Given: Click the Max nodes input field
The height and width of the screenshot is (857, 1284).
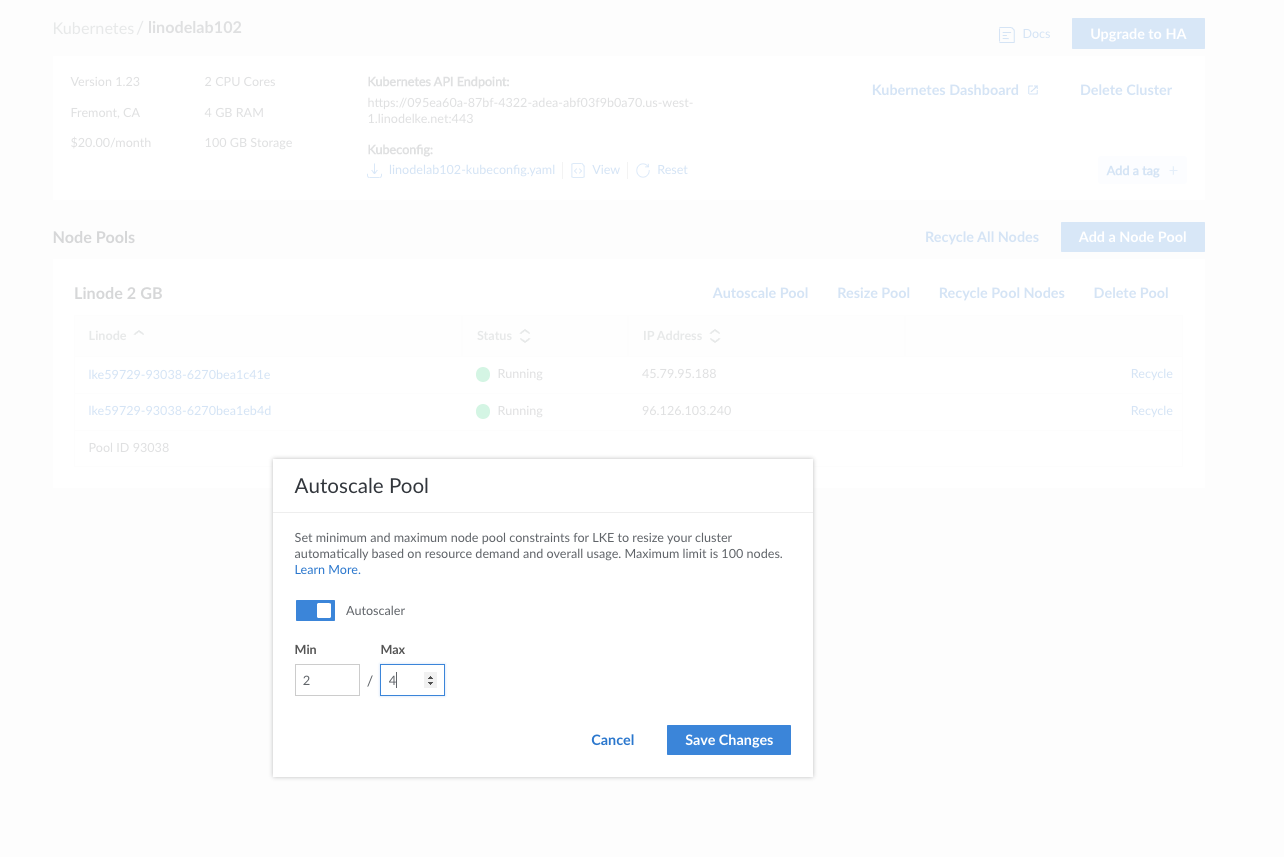Looking at the screenshot, I should (405, 680).
